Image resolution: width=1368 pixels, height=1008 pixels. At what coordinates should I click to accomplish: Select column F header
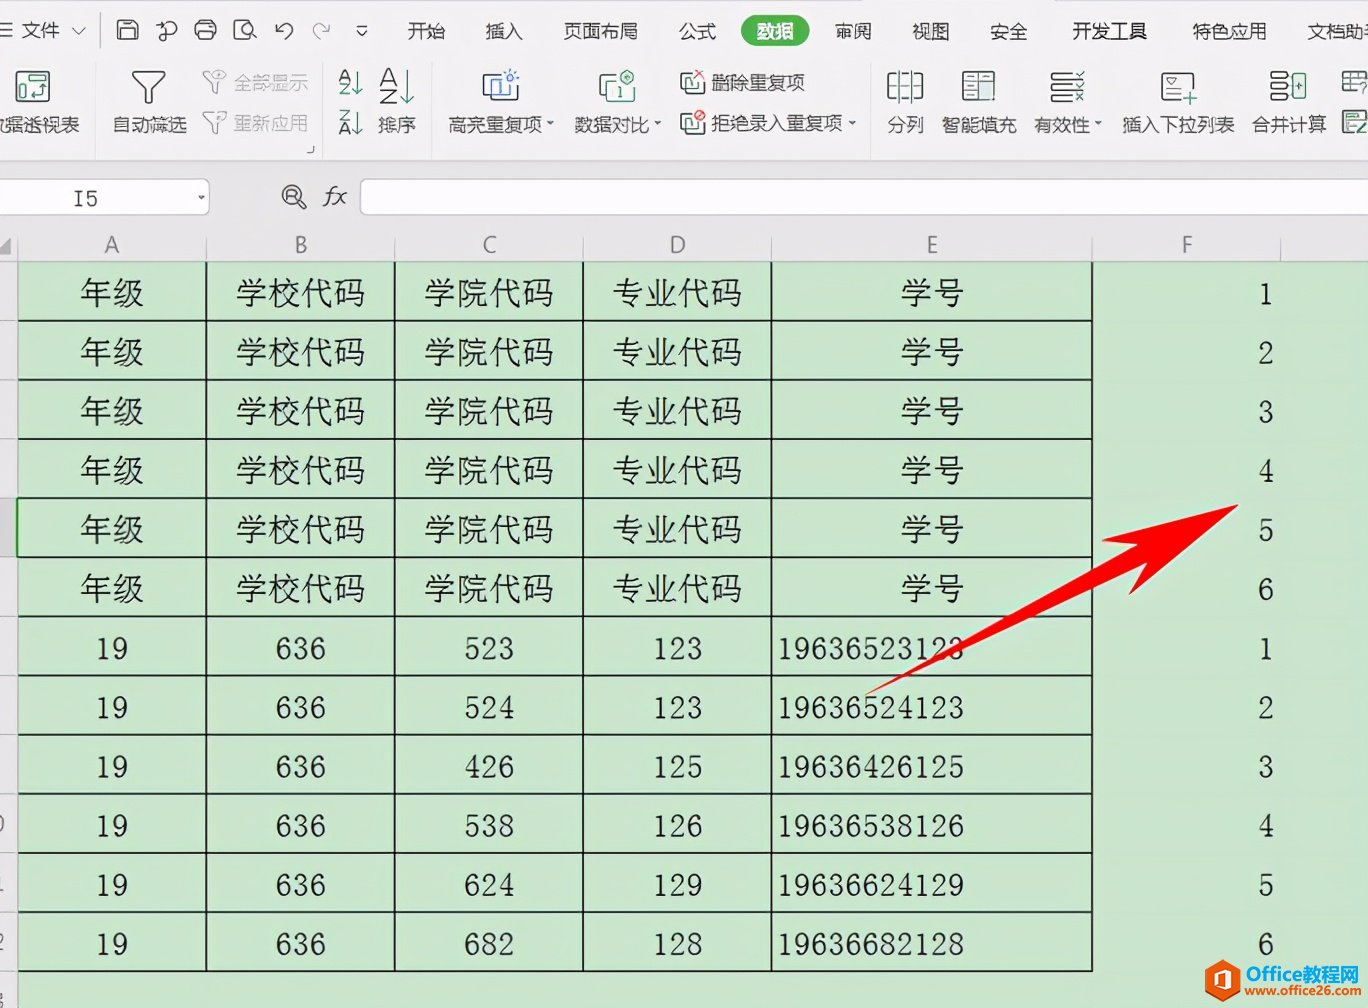1186,245
